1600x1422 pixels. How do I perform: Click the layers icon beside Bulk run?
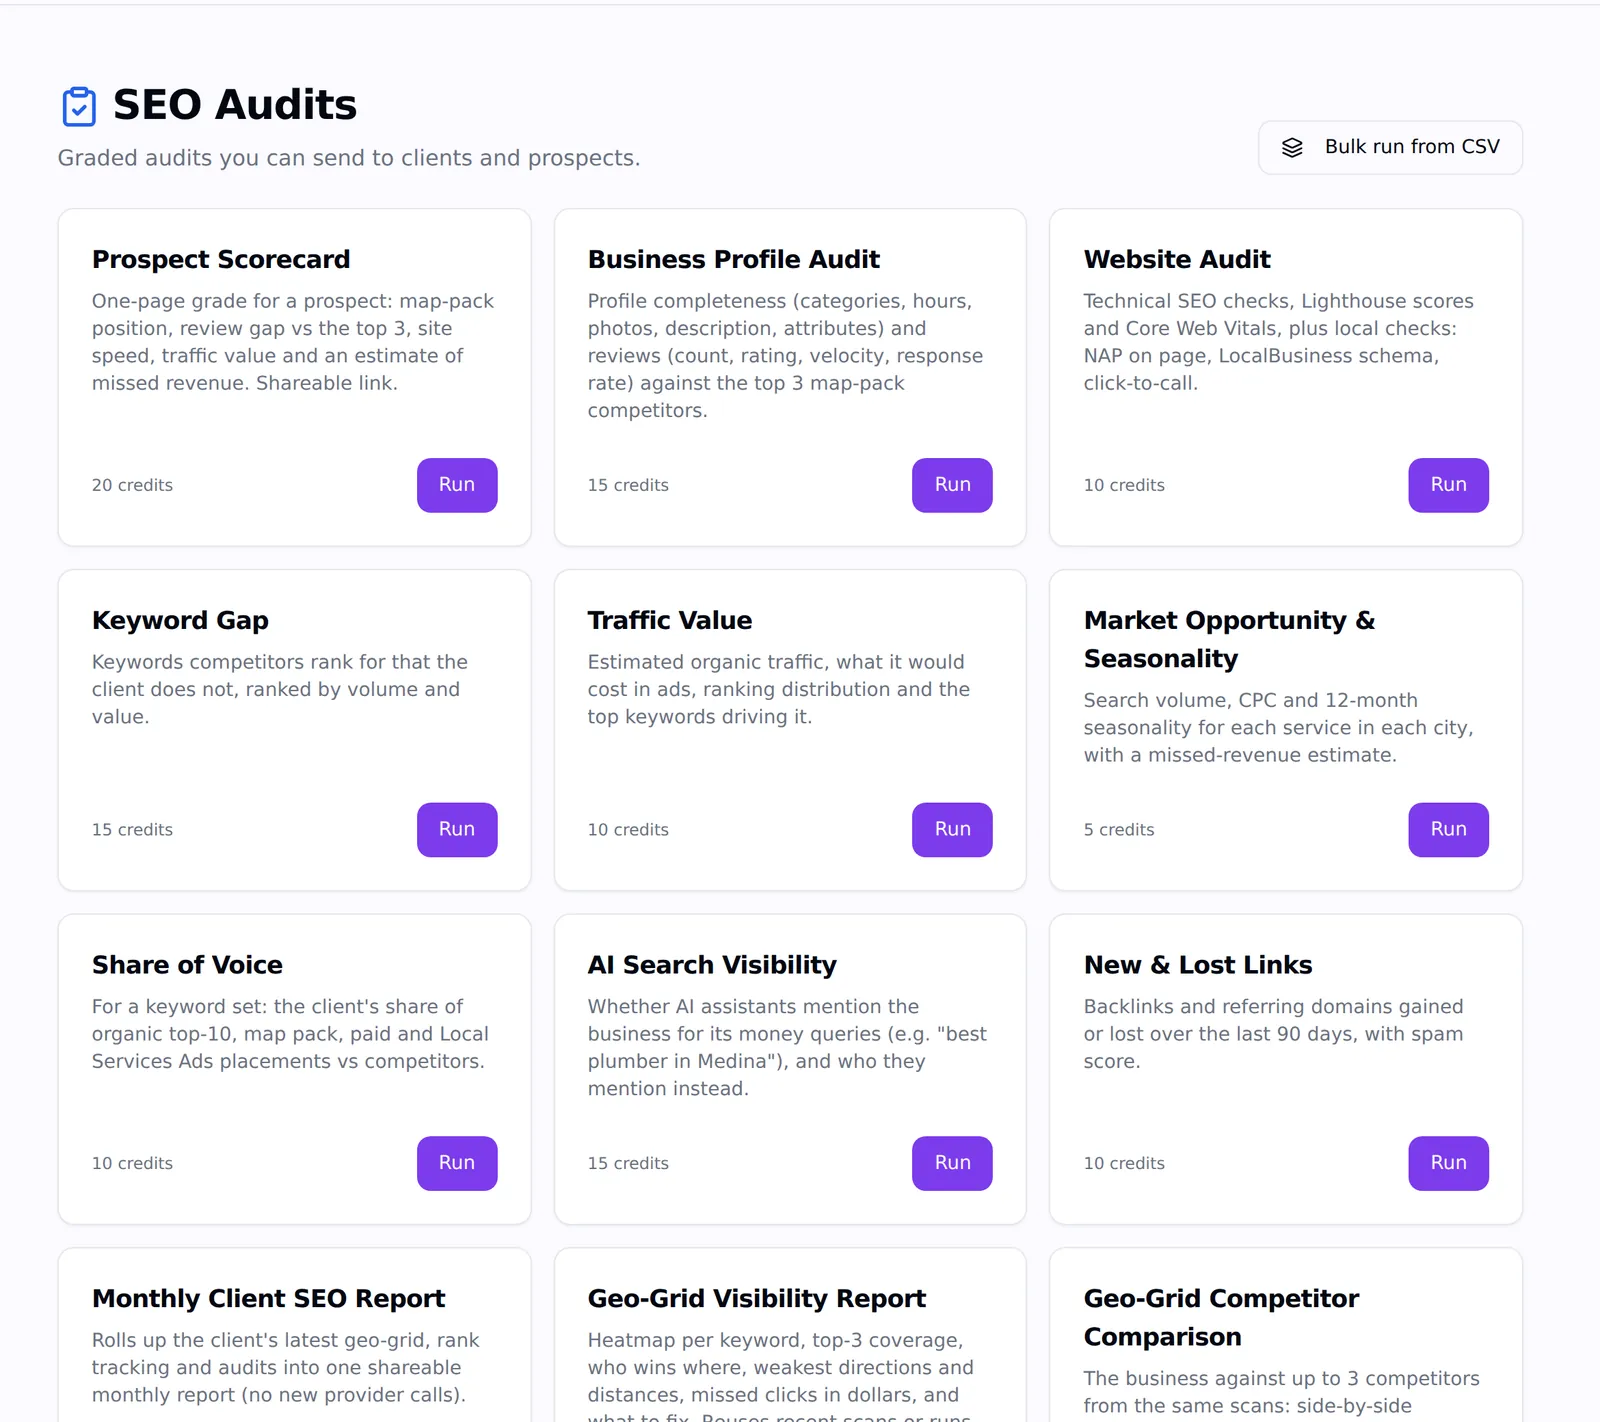1292,147
